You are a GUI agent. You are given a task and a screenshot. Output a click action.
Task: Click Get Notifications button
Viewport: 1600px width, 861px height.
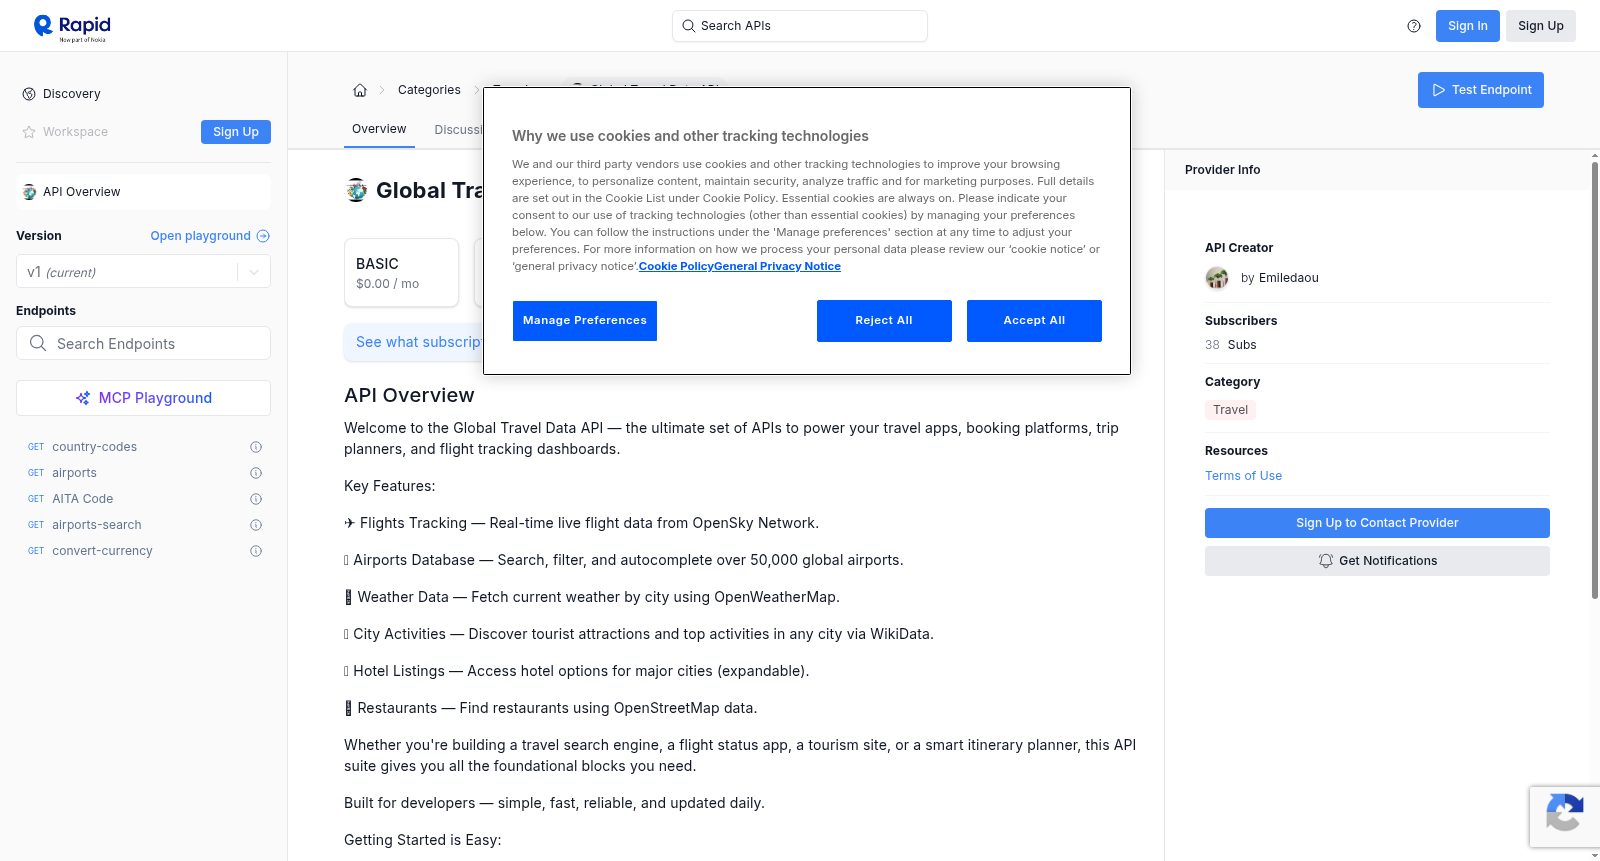click(1377, 561)
